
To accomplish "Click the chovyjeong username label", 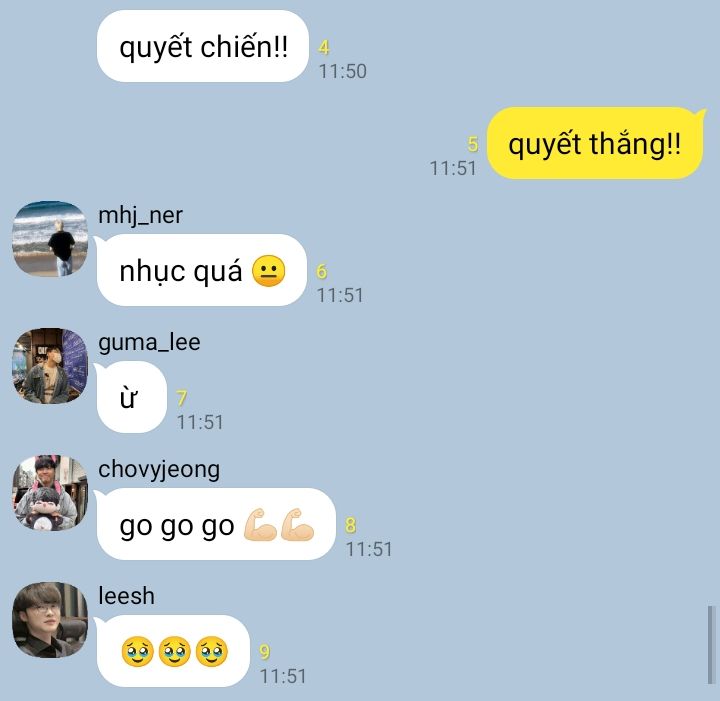I will pyautogui.click(x=159, y=470).
